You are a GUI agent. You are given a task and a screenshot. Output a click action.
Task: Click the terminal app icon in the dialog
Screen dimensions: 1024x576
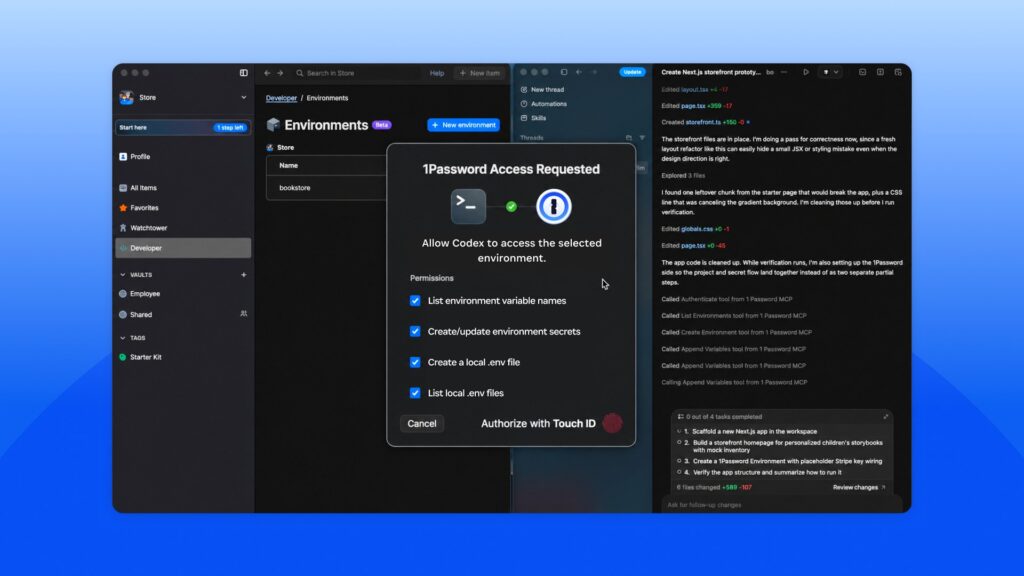point(468,206)
